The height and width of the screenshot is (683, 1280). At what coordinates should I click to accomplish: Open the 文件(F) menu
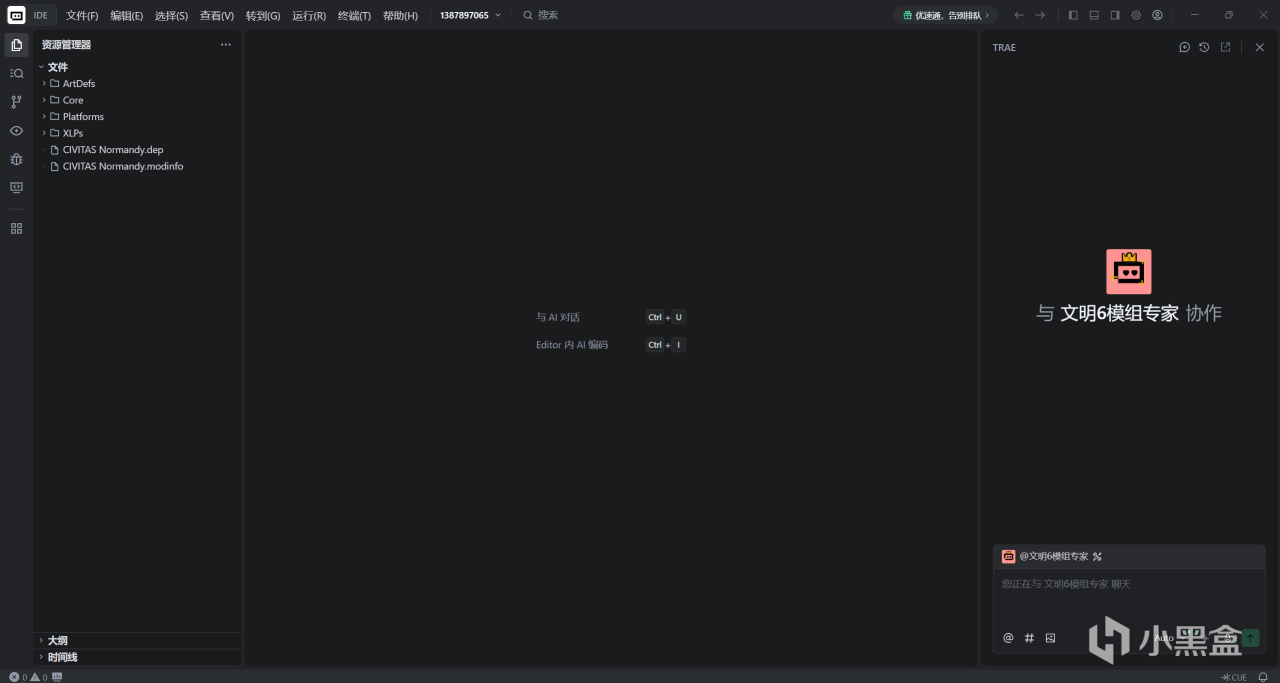pos(82,15)
